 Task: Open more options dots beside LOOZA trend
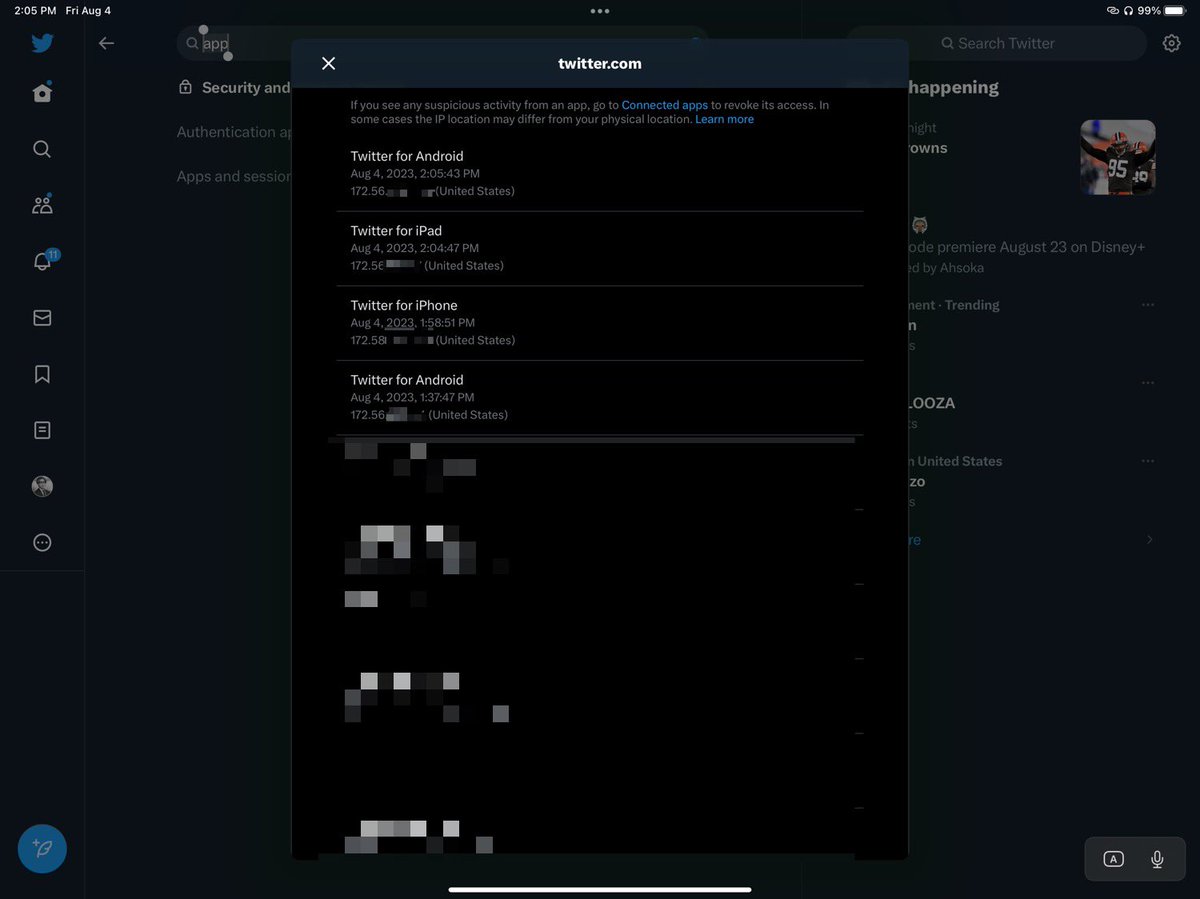[1147, 383]
